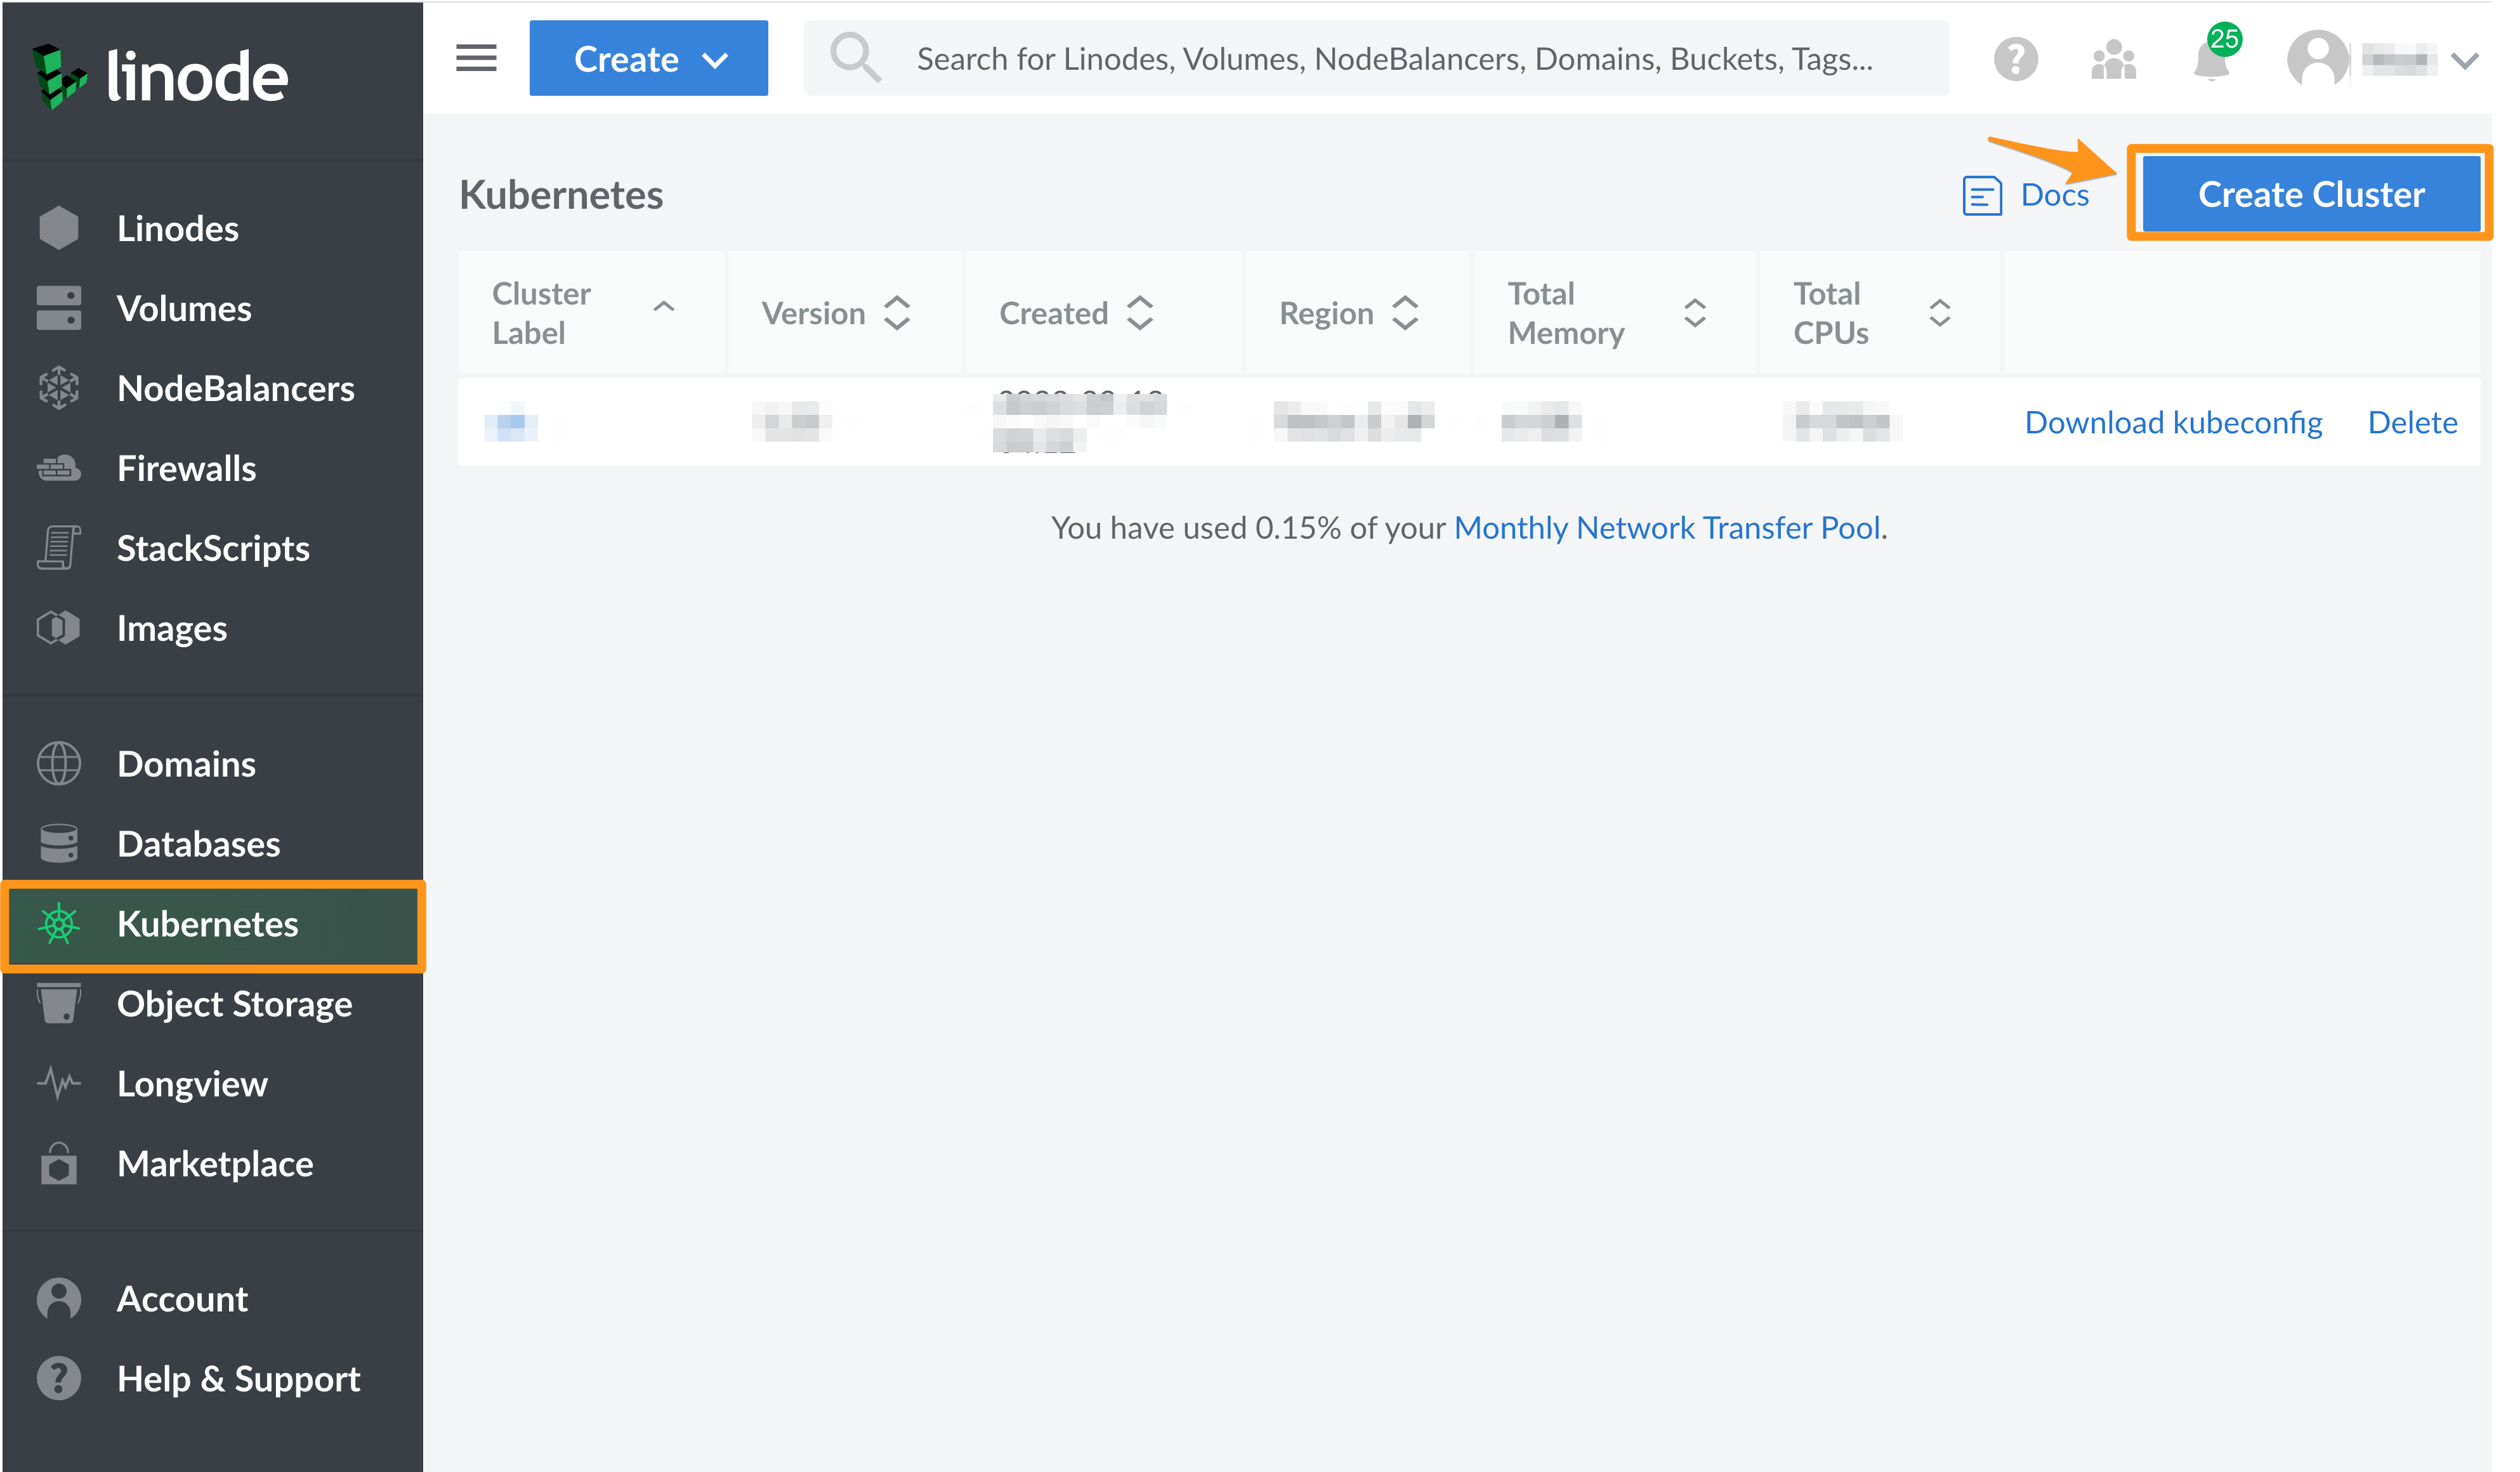The width and height of the screenshot is (2520, 1472).
Task: Open NodeBalancers section
Action: 236,389
